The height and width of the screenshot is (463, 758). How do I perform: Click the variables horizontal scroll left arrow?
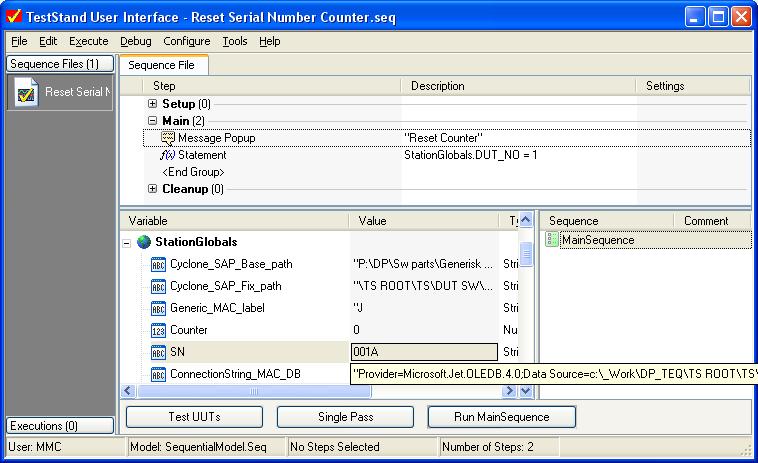(x=128, y=391)
